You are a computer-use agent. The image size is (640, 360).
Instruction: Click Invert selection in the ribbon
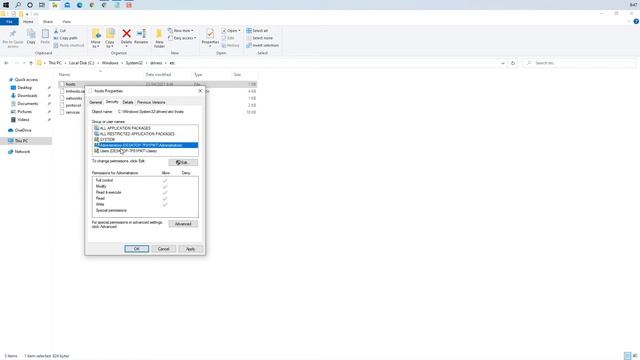pyautogui.click(x=262, y=45)
